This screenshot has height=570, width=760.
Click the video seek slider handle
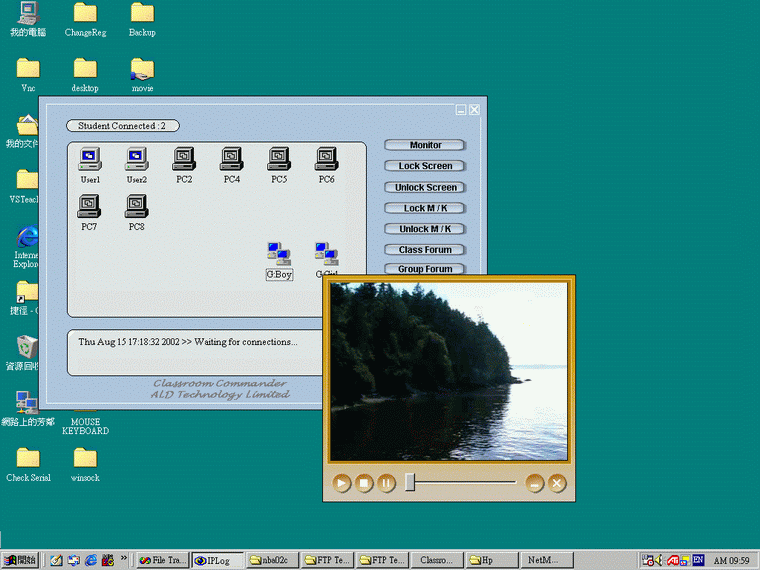point(410,483)
